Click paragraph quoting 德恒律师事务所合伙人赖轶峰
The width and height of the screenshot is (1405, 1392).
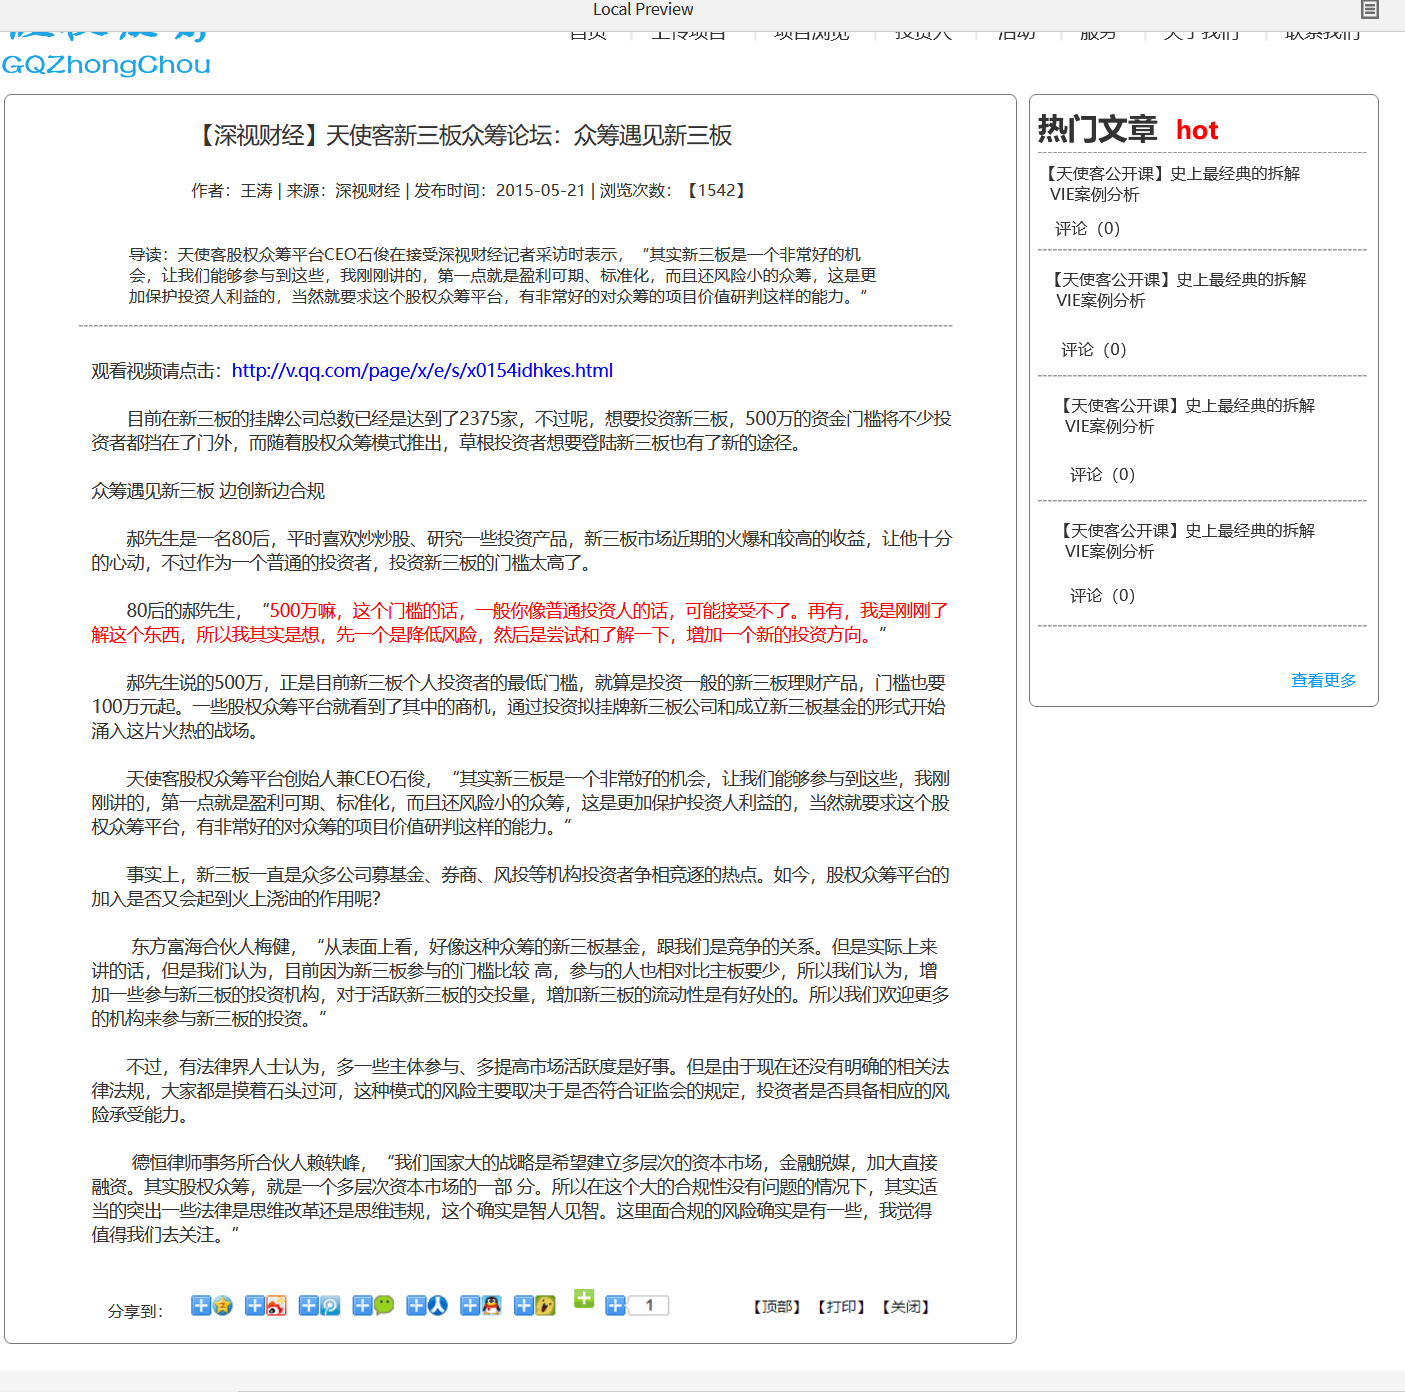[515, 1199]
